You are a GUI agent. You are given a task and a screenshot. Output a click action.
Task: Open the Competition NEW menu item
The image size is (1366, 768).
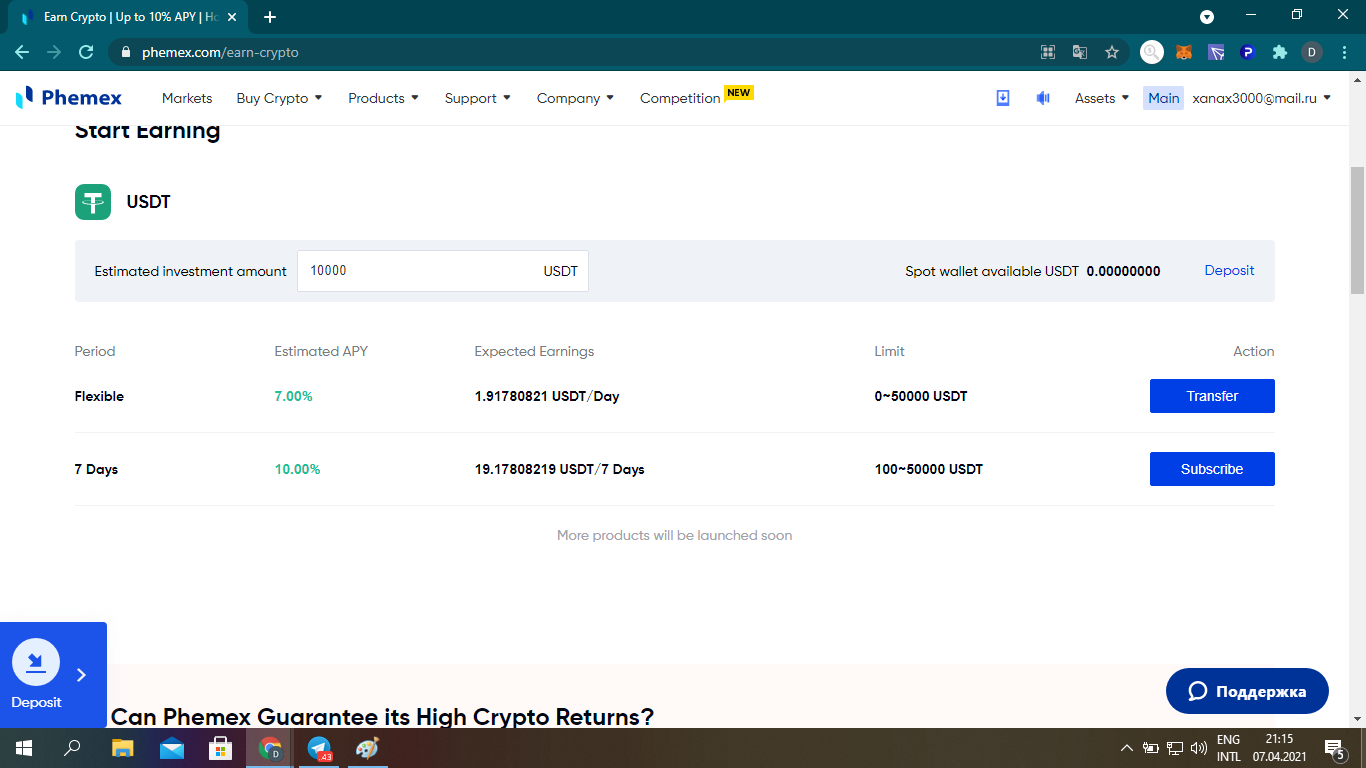click(696, 97)
